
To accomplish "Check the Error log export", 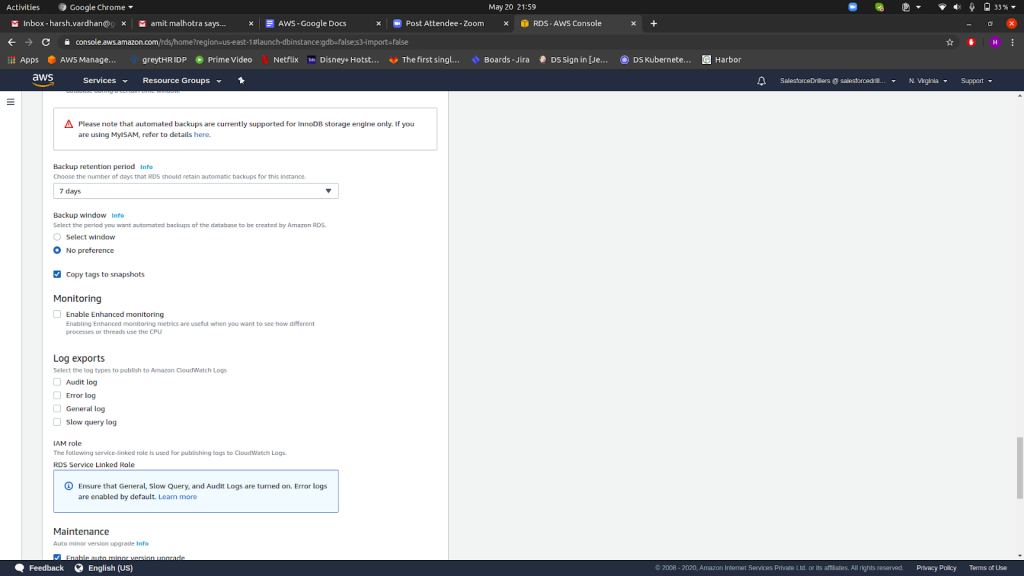I will (57, 395).
